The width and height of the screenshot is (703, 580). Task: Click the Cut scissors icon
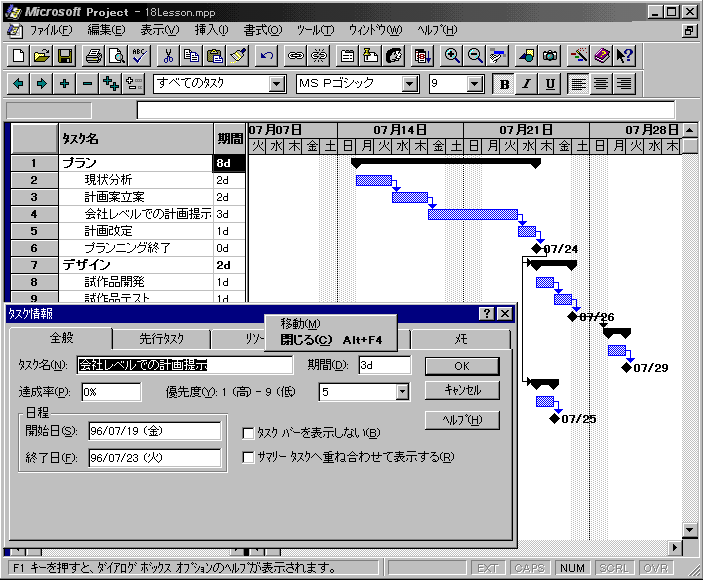(x=169, y=56)
